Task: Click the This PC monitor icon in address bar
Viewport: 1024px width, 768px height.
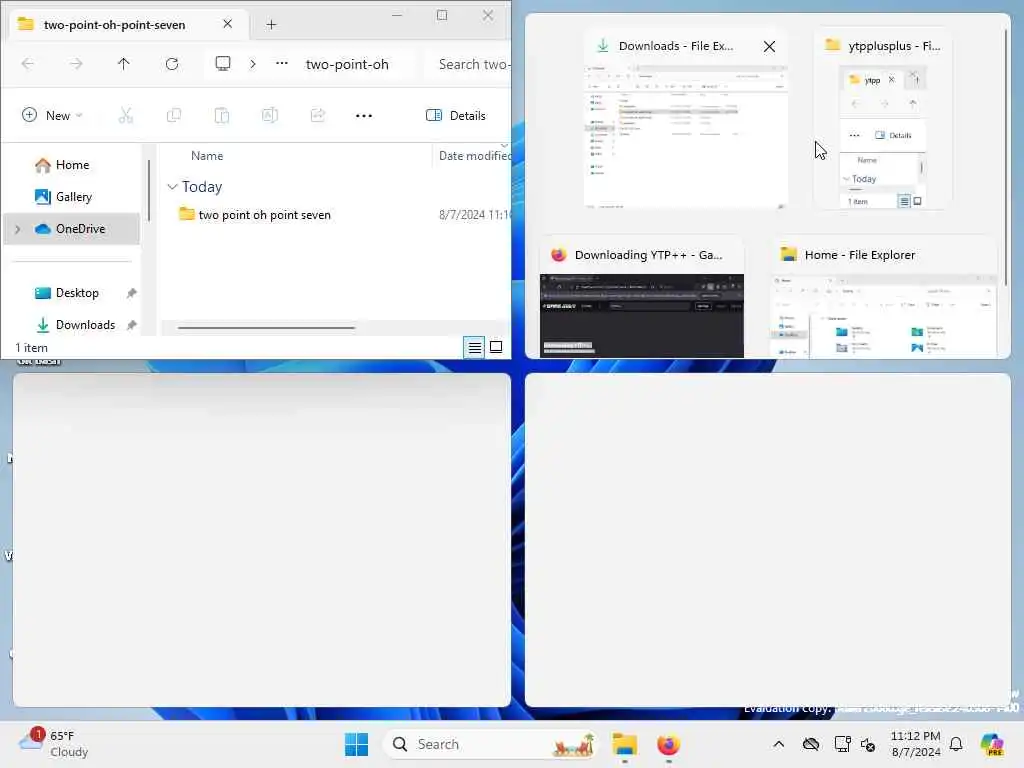Action: pyautogui.click(x=223, y=64)
